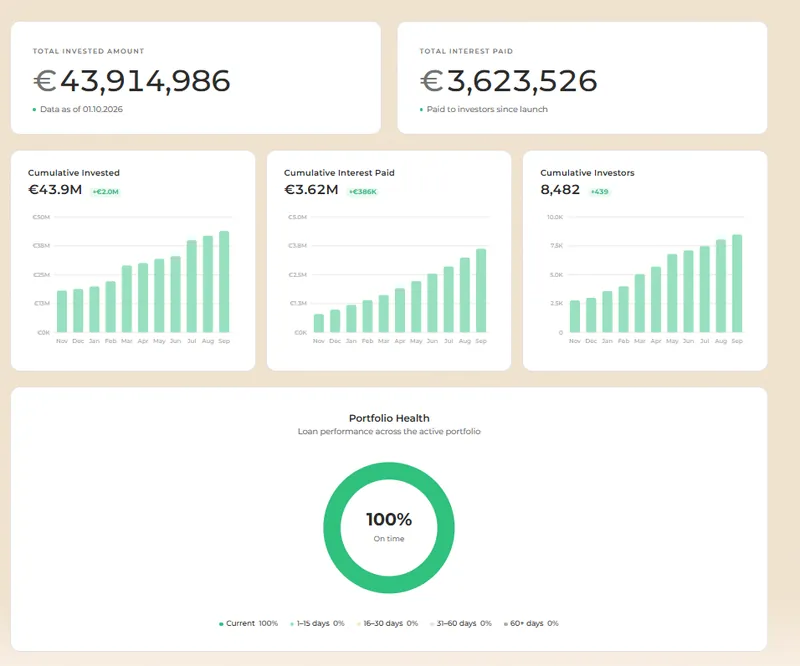The width and height of the screenshot is (800, 666).
Task: Click the Jun bar in Cumulative Interest Paid chart
Action: 432,303
